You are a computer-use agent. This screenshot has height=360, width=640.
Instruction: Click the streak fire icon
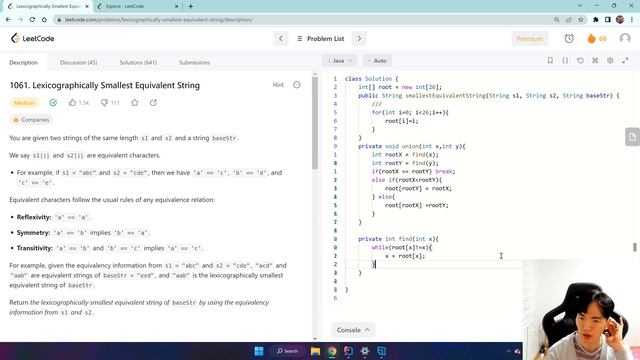[591, 38]
